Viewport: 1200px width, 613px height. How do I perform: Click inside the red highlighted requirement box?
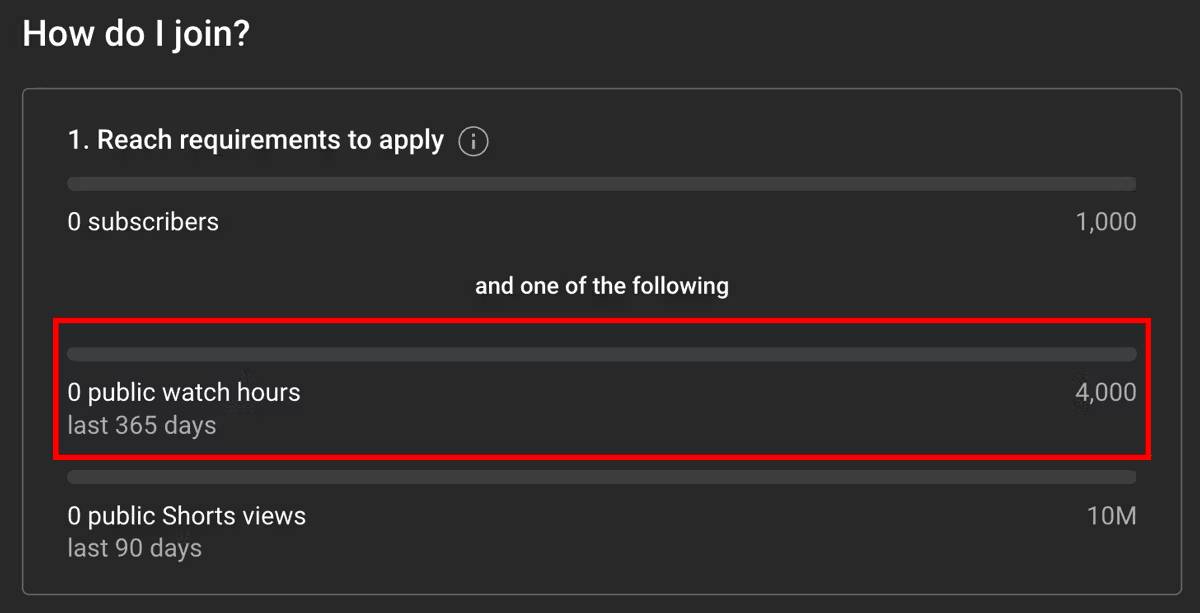600,390
